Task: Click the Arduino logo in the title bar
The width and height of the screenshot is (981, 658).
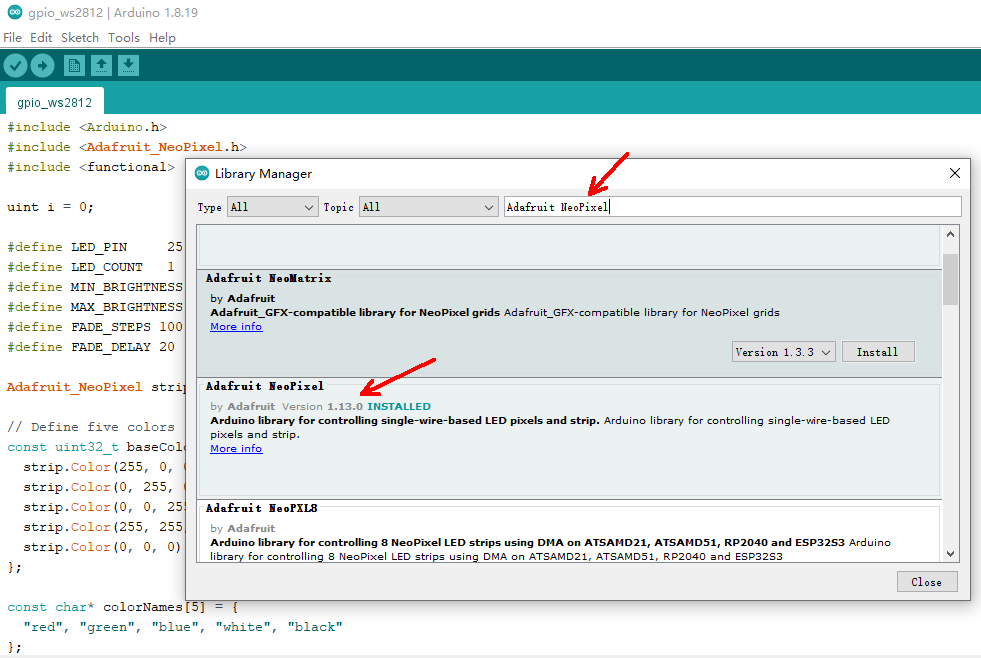Action: pyautogui.click(x=14, y=12)
